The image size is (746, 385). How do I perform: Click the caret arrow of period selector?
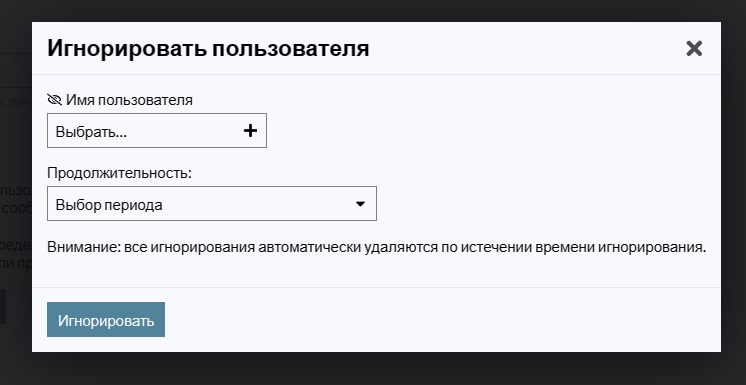click(x=360, y=204)
